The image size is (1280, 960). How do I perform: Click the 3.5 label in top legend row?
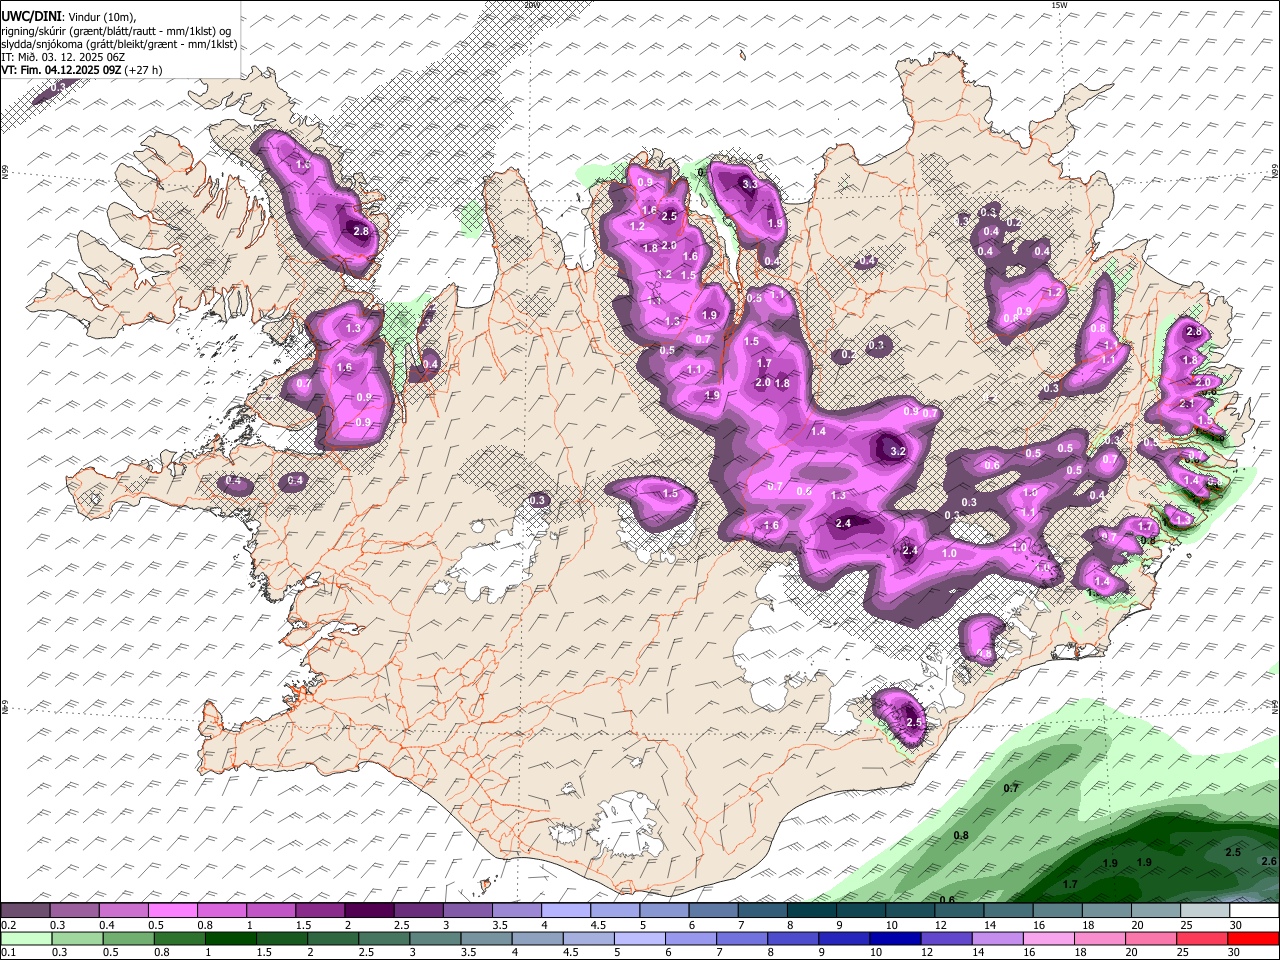[500, 925]
